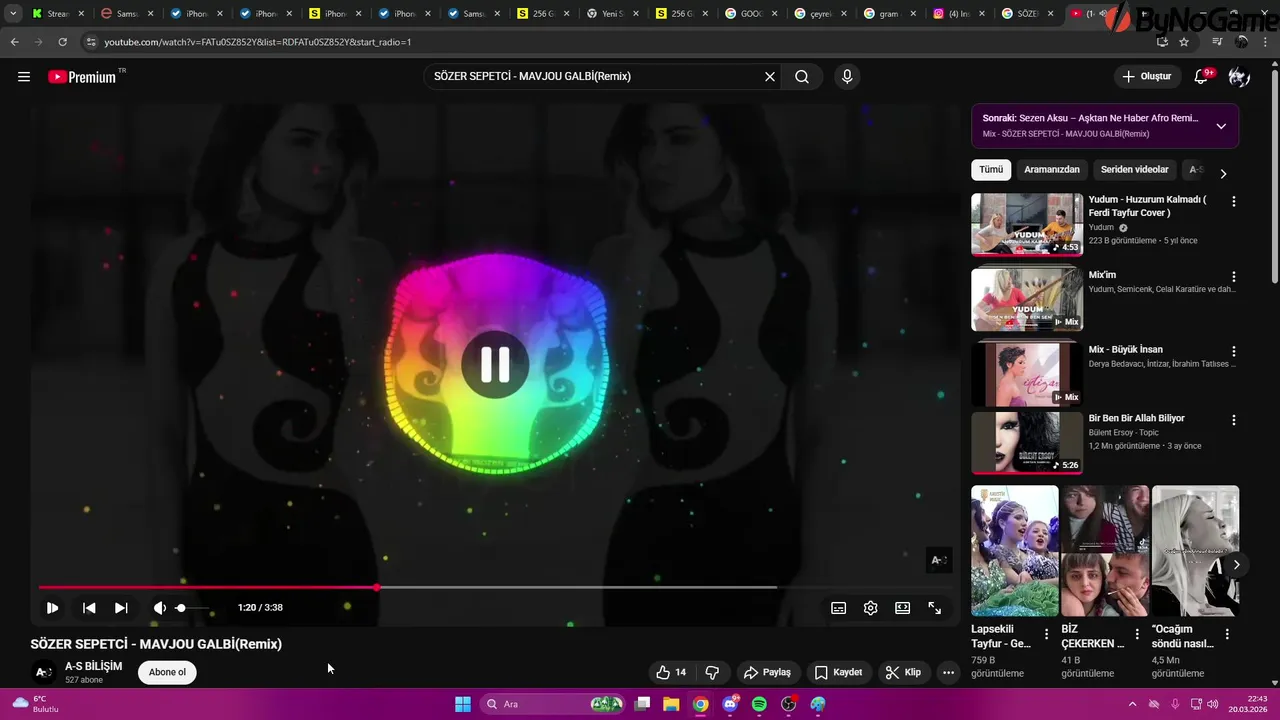Open the YouTube hamburger guide menu
1280x720 pixels.
(24, 77)
